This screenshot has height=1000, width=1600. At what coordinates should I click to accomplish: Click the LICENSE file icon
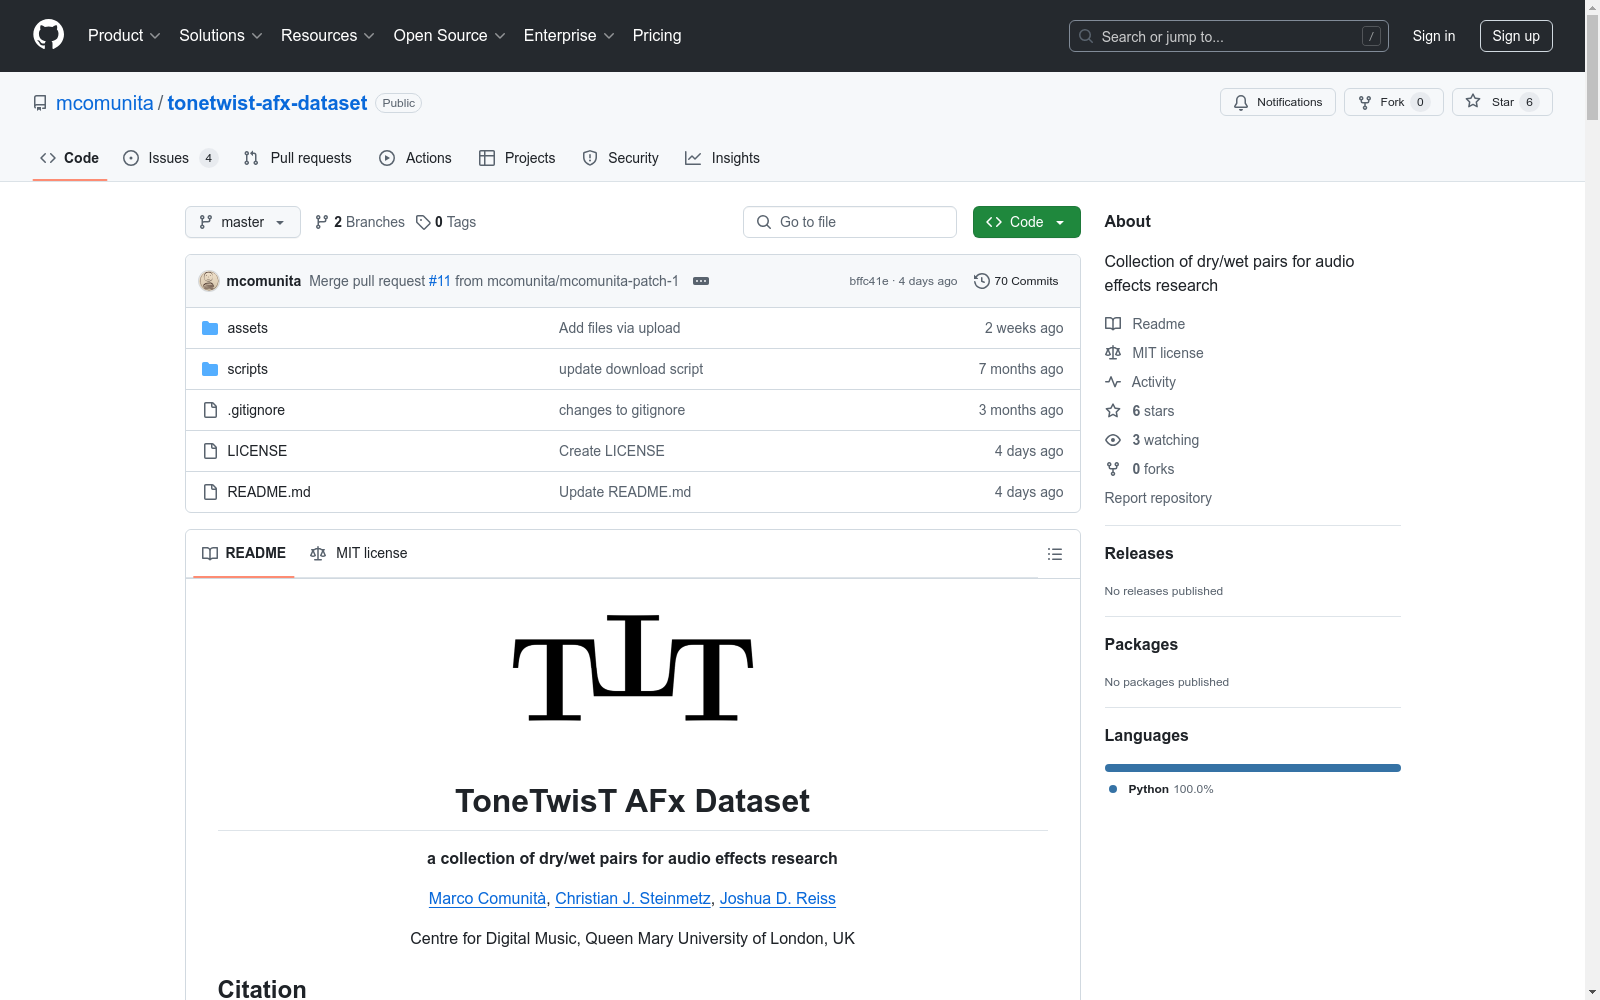pyautogui.click(x=210, y=451)
